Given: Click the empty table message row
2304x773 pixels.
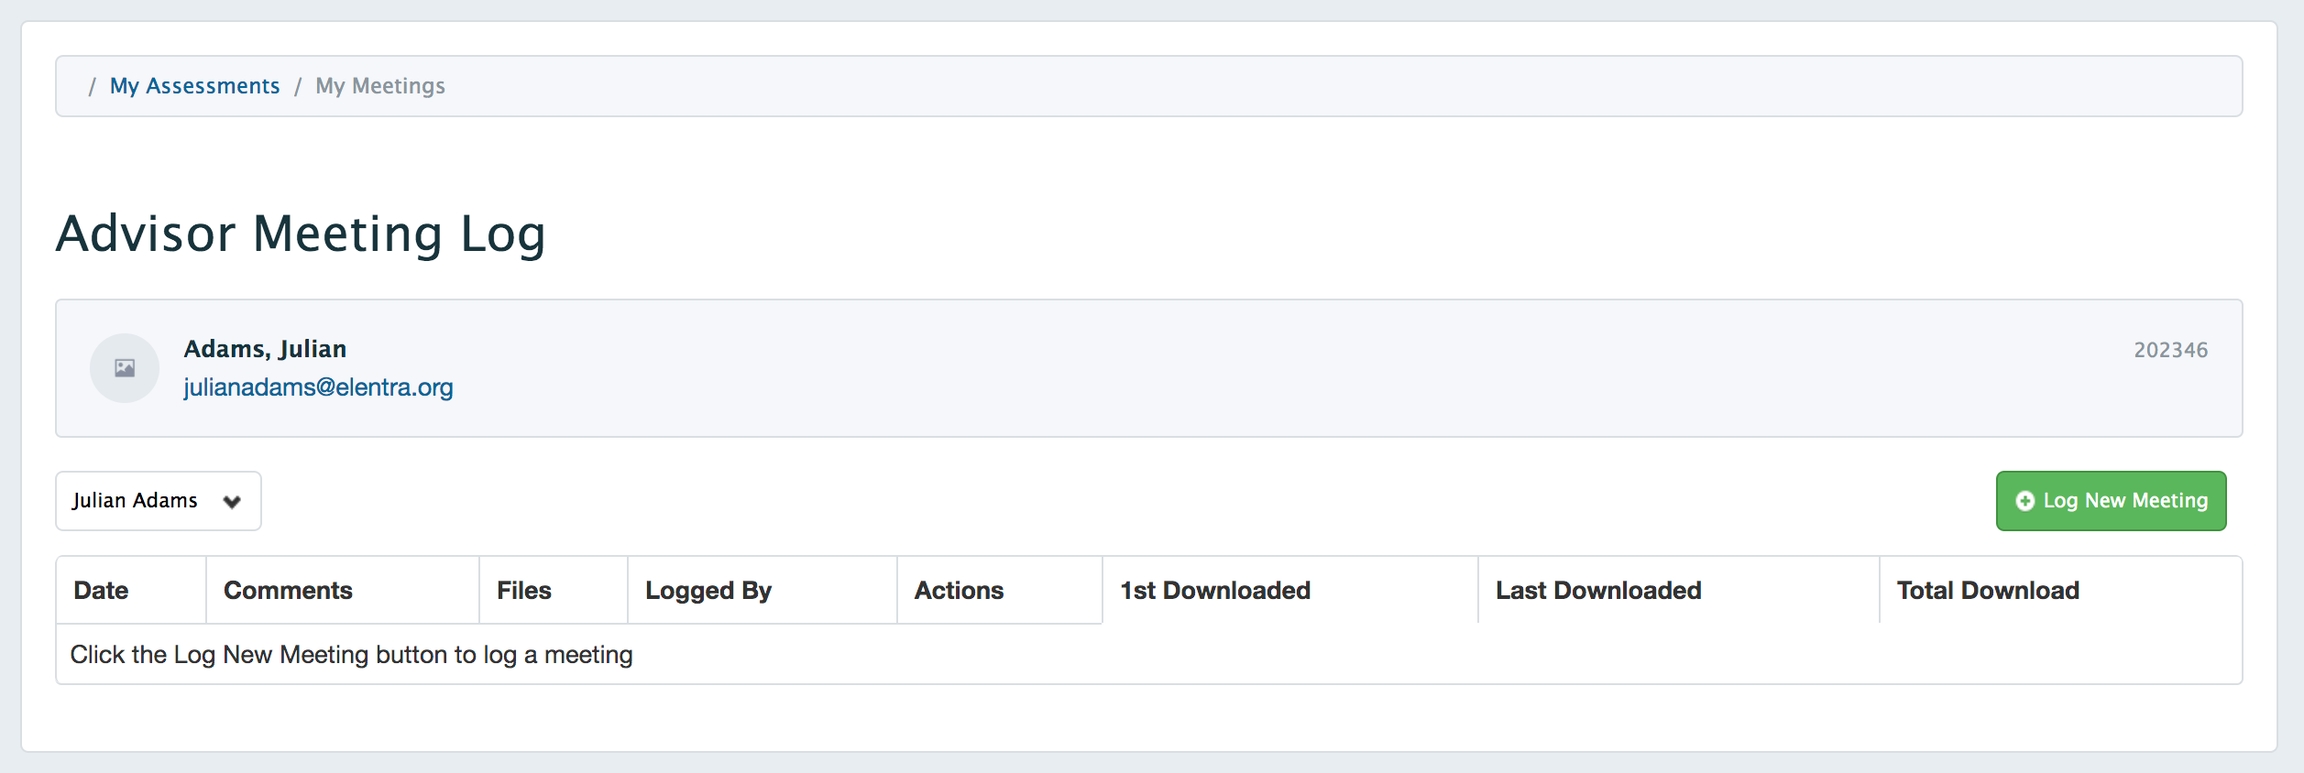Looking at the screenshot, I should point(351,655).
